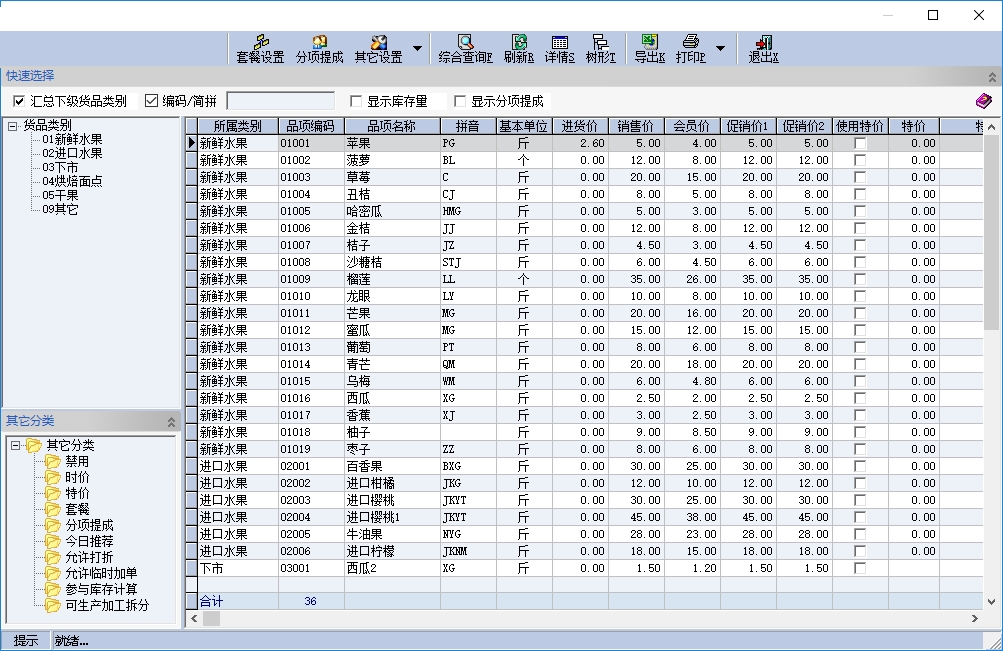
Task: Enable 显示库存量 checkbox
Action: [356, 101]
